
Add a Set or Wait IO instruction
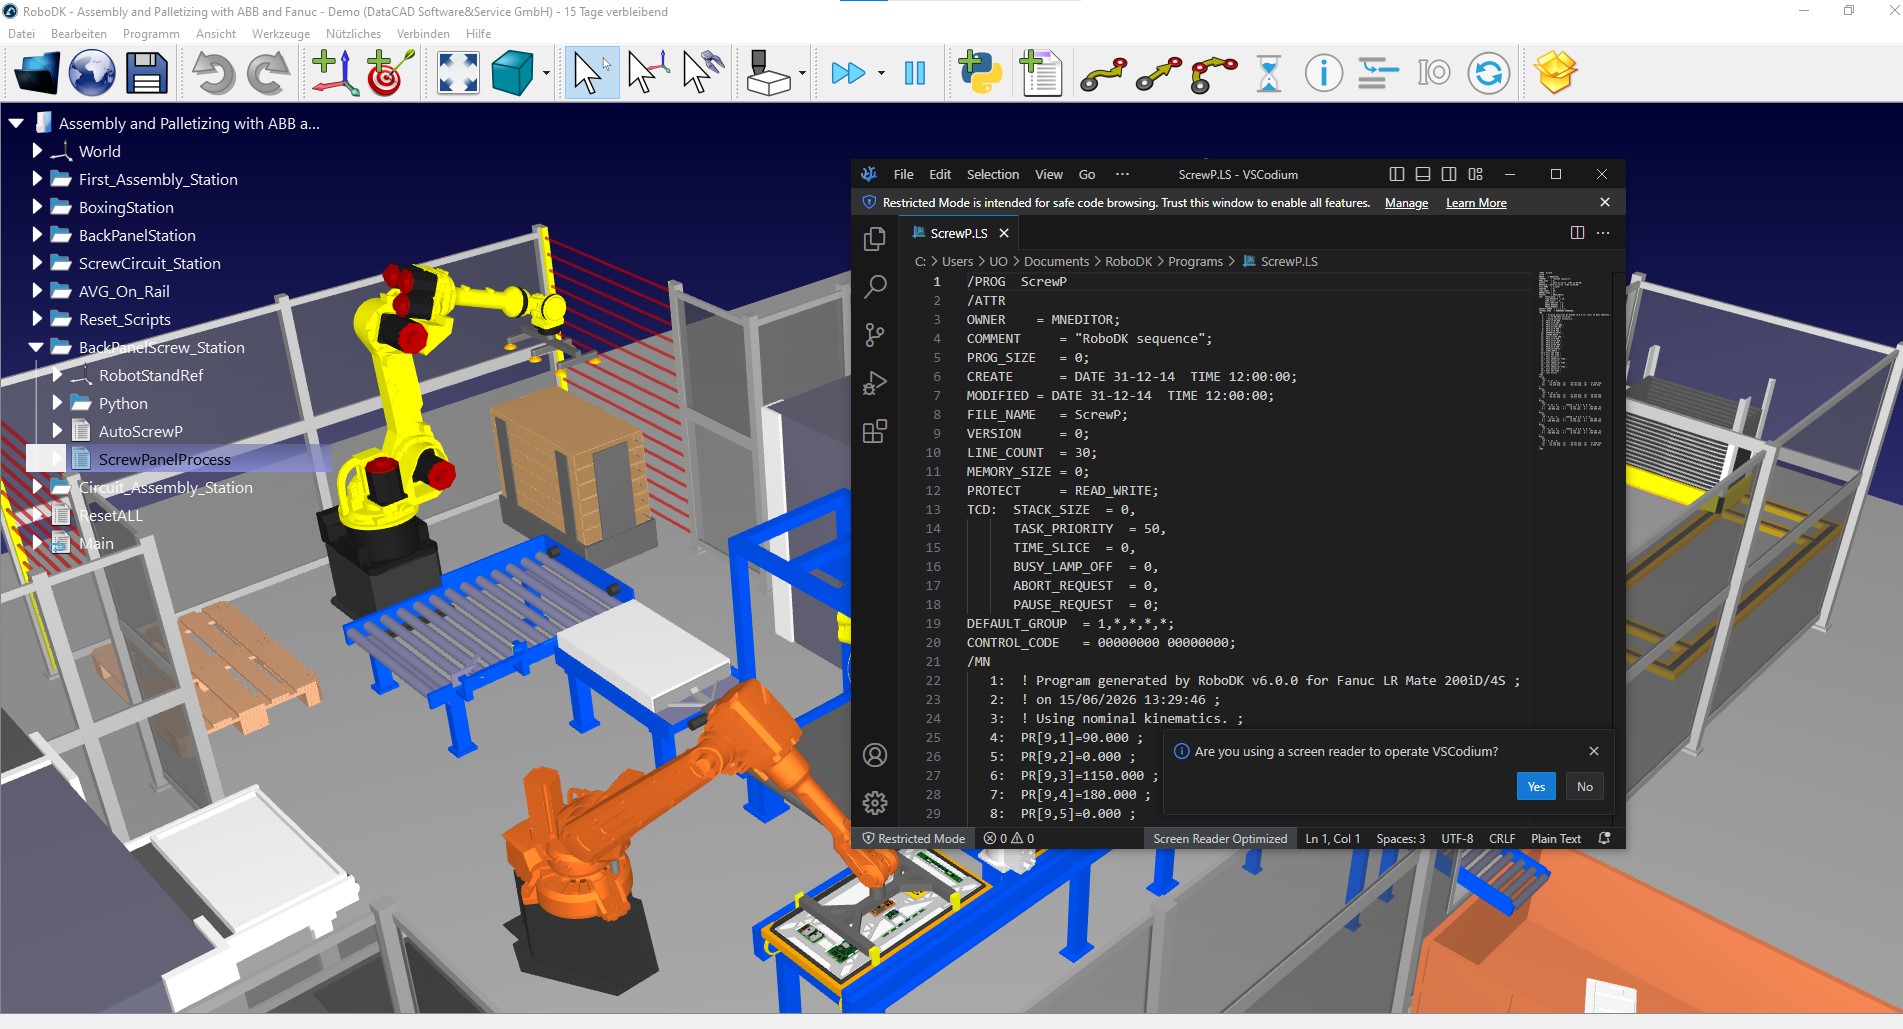(1434, 73)
